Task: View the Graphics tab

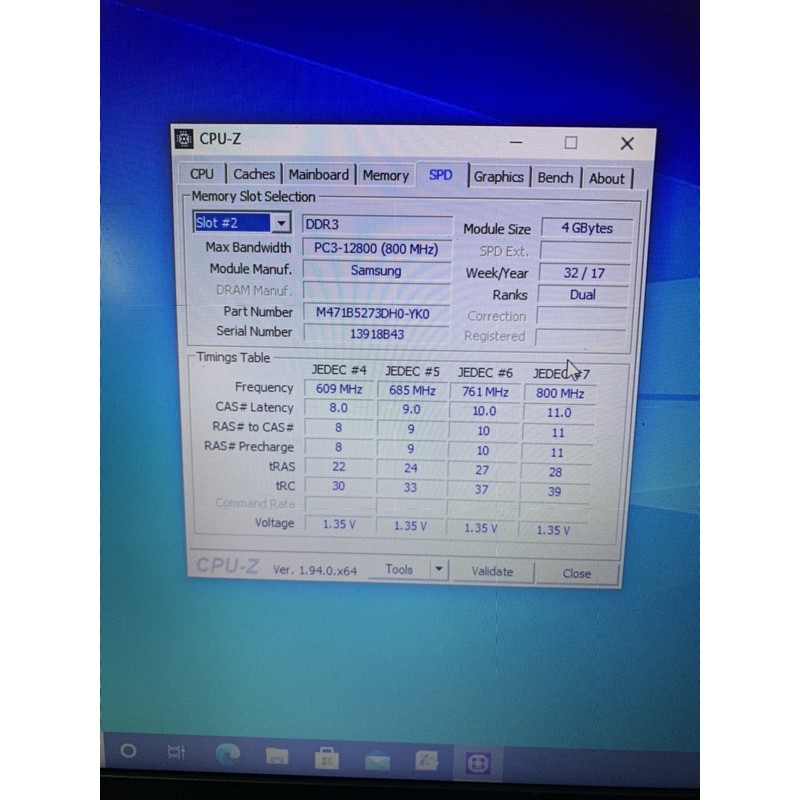Action: click(498, 177)
